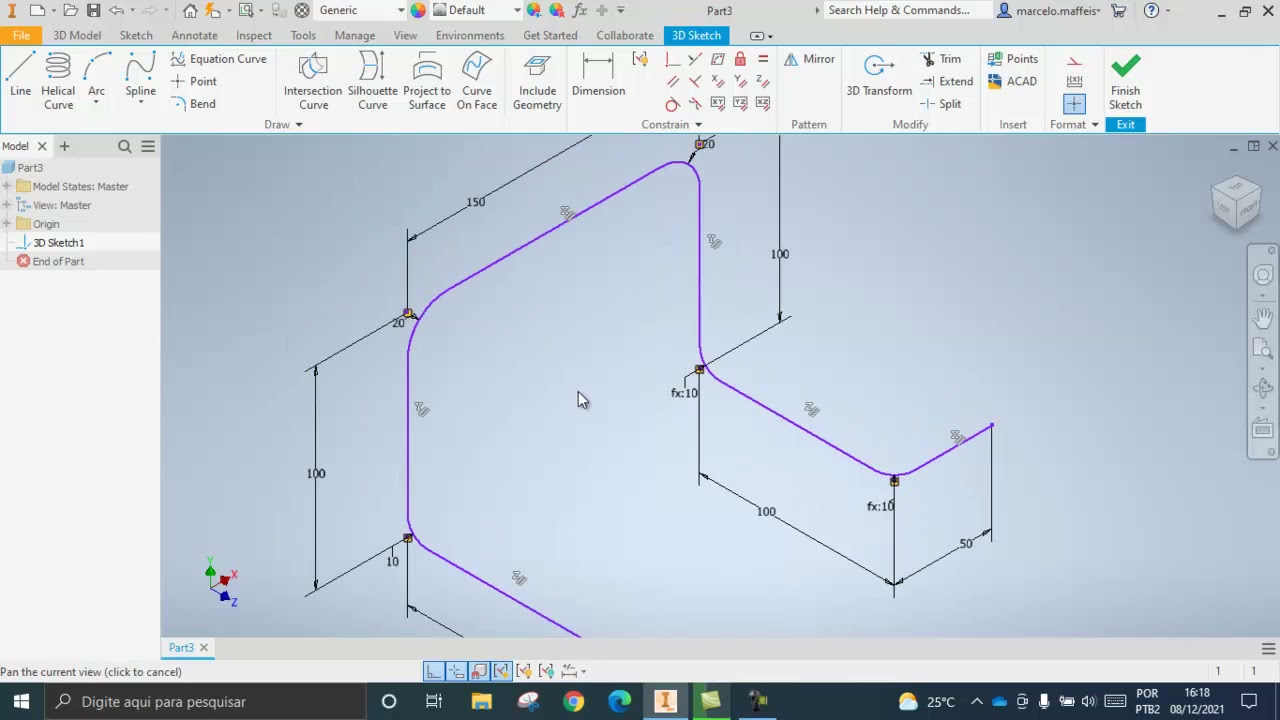The height and width of the screenshot is (720, 1280).
Task: Start the Silhouette Curve tool
Action: [372, 81]
